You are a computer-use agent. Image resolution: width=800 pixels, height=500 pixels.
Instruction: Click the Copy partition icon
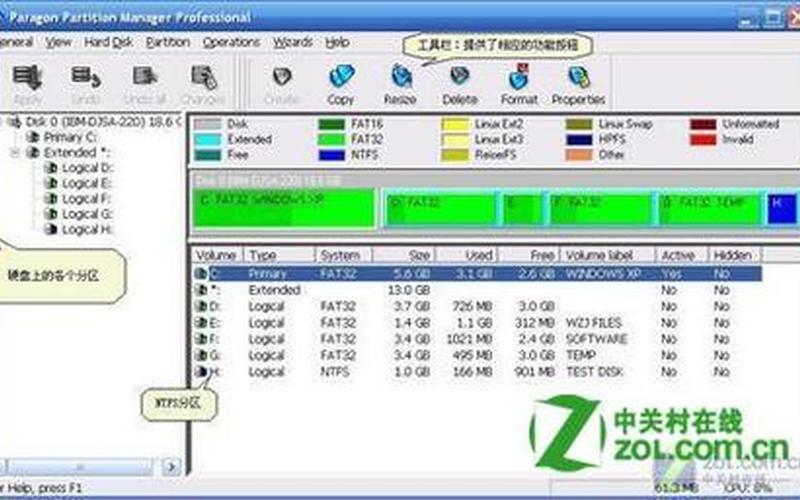341,76
